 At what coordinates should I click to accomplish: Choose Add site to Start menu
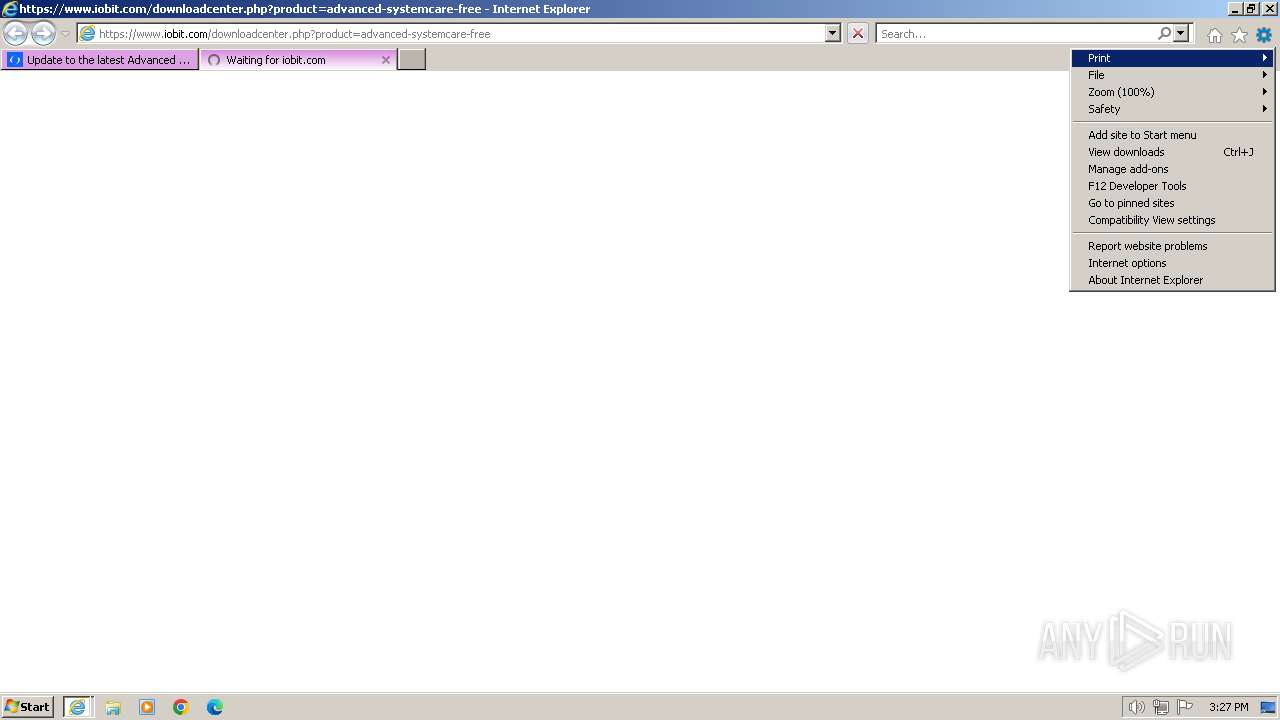tap(1172, 135)
